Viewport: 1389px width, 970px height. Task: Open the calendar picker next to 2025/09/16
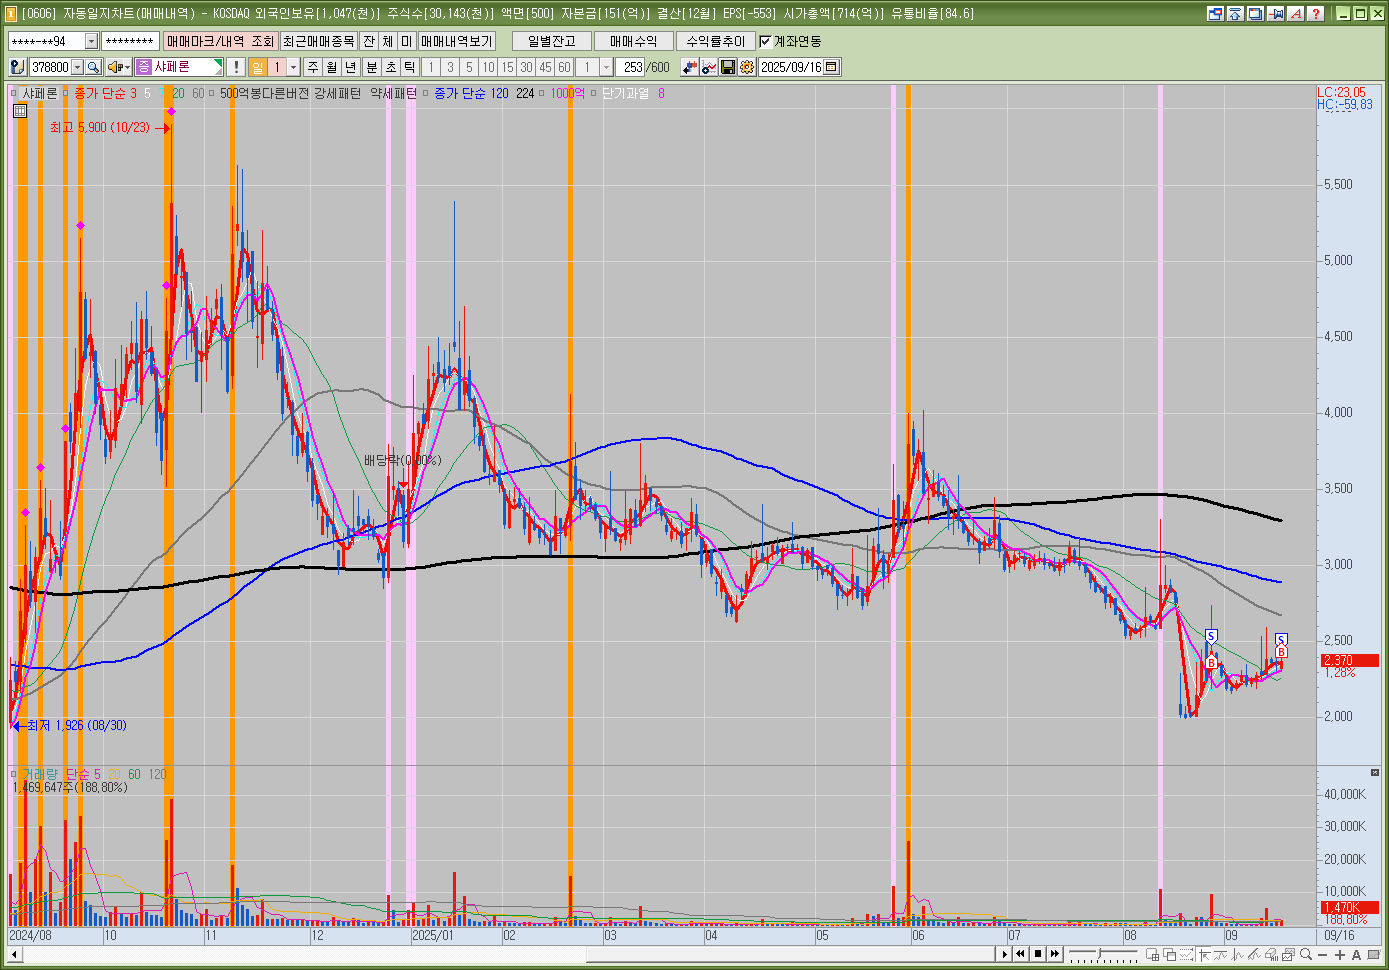pos(831,67)
